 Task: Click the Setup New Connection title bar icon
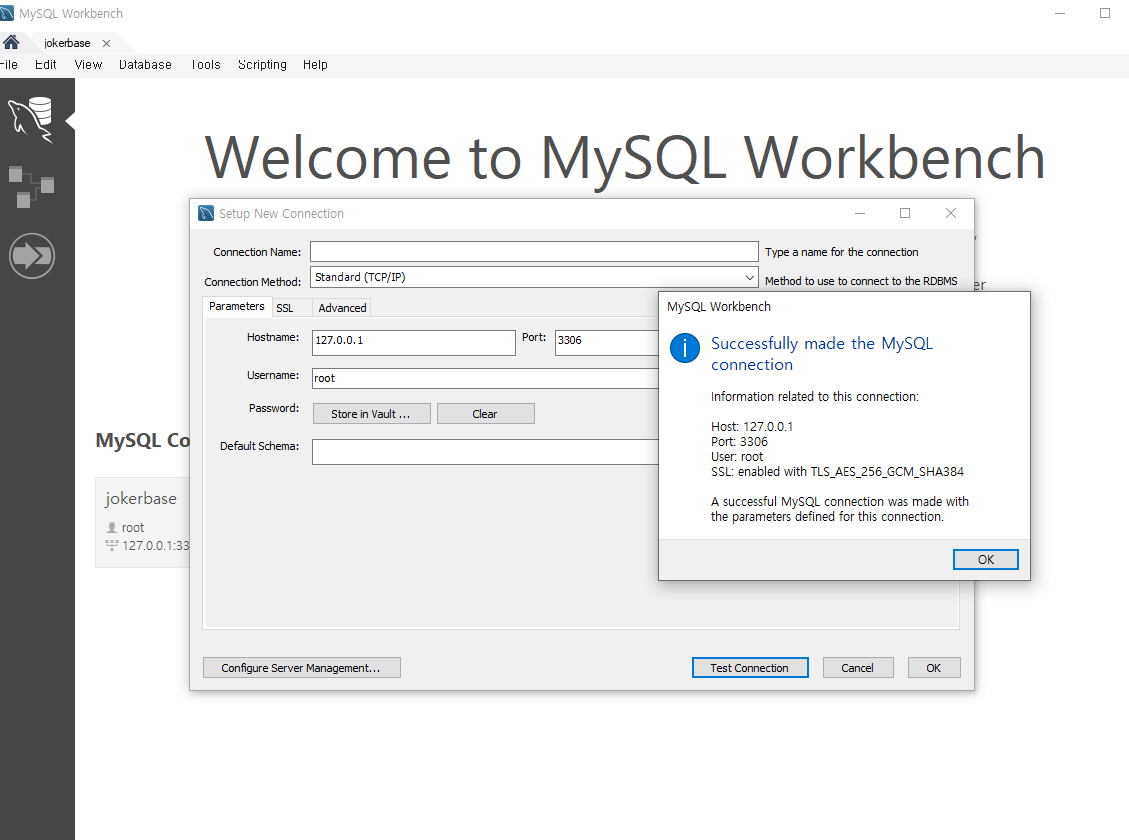tap(206, 213)
